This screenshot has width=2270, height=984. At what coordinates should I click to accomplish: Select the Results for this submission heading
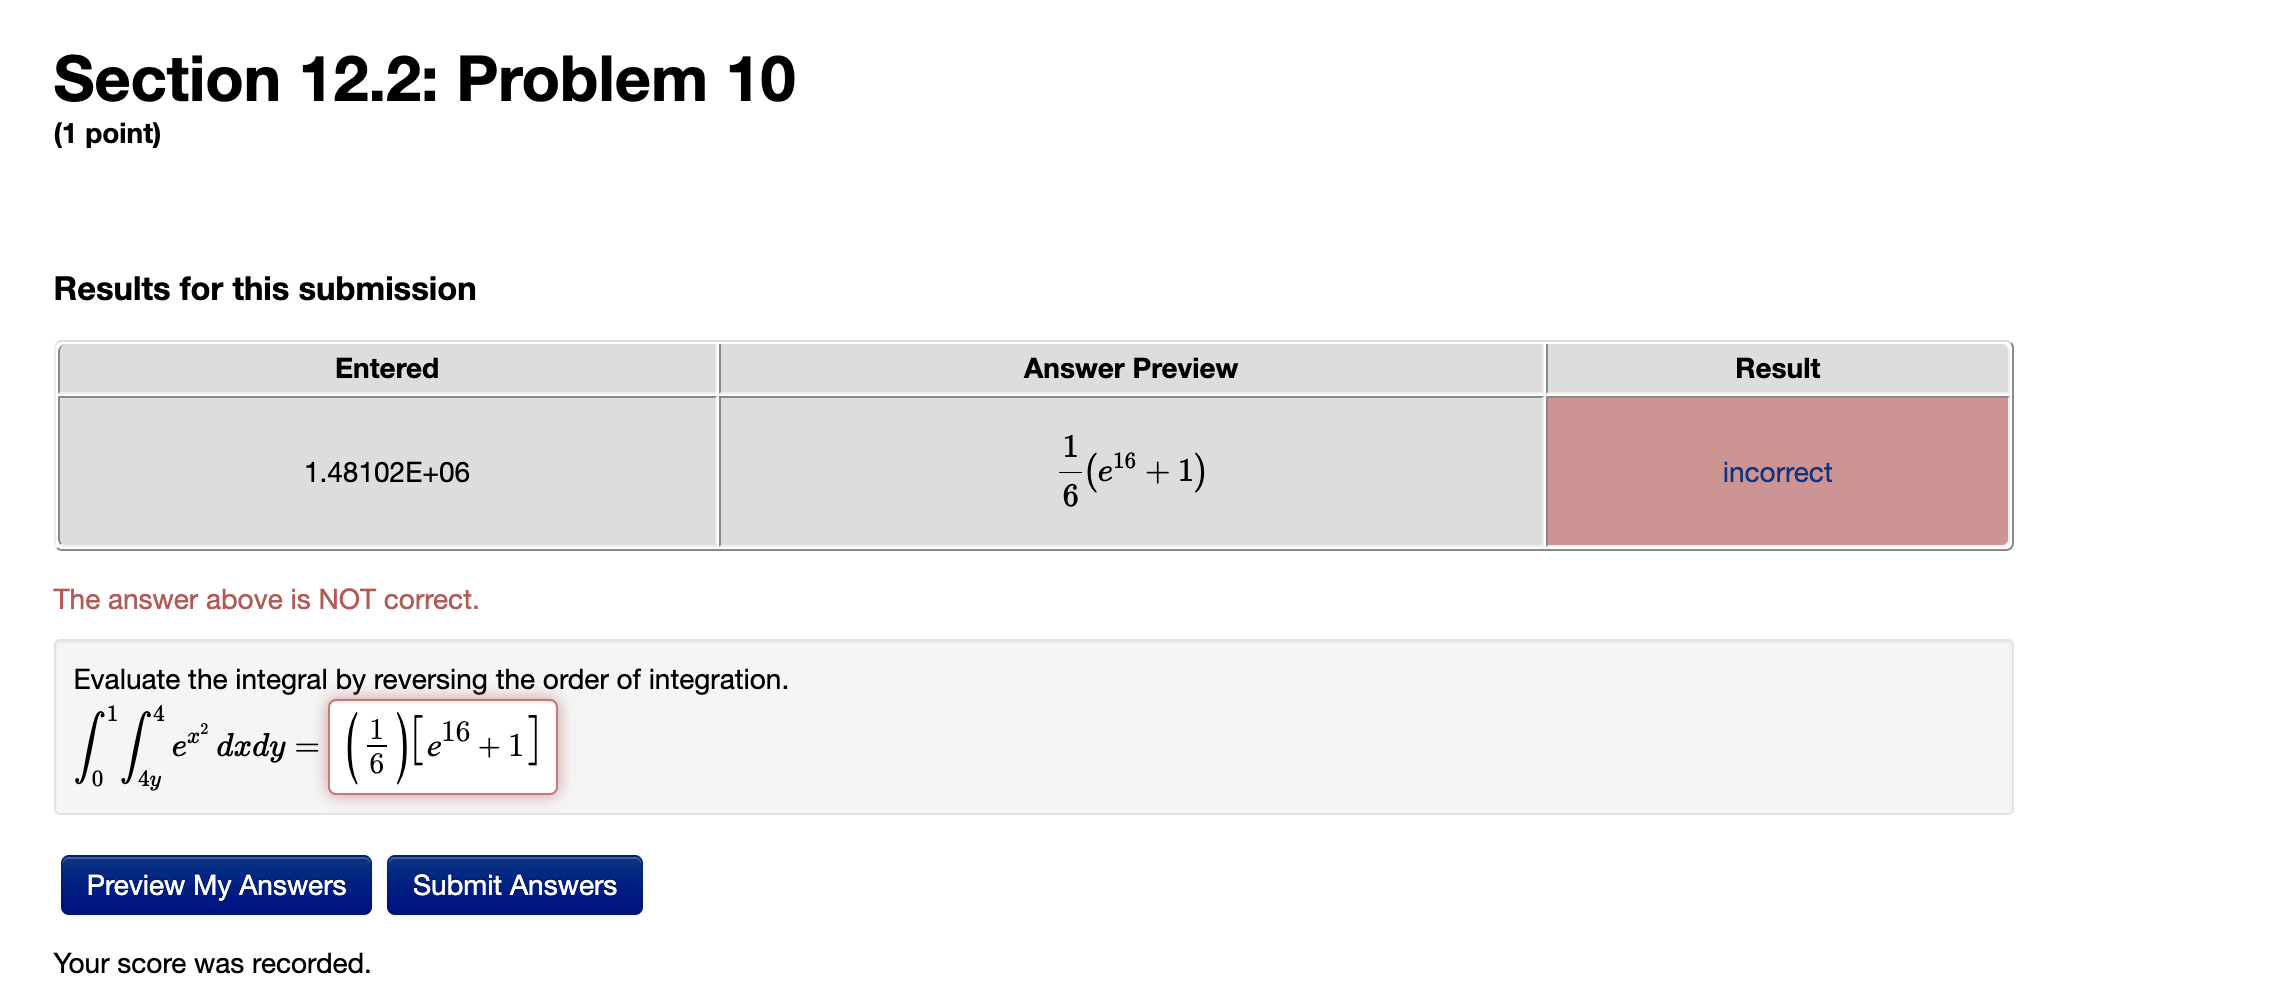(265, 288)
